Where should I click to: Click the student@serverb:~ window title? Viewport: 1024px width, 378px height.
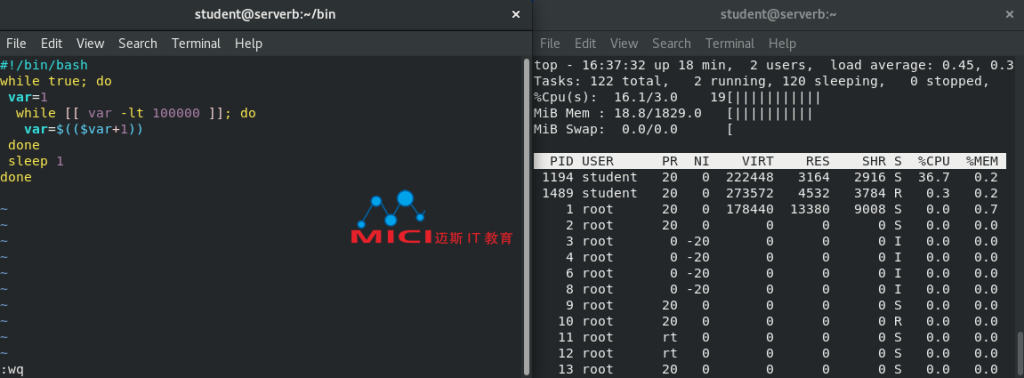pyautogui.click(x=778, y=14)
